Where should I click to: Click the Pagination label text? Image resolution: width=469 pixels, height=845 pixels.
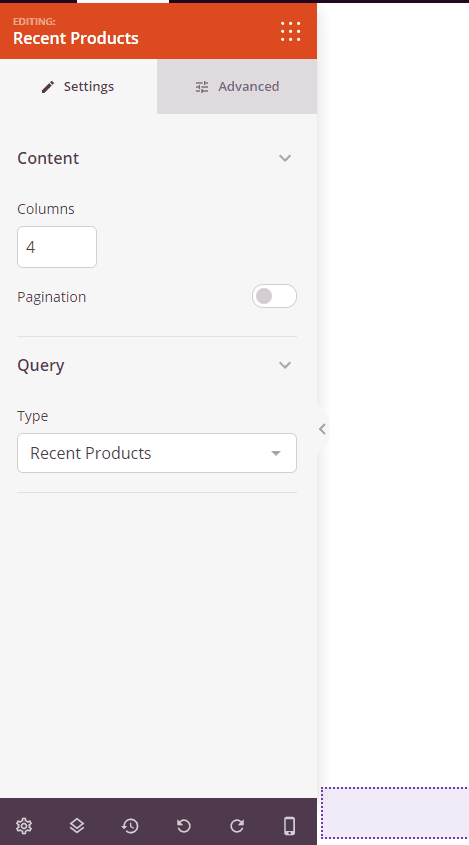point(52,297)
